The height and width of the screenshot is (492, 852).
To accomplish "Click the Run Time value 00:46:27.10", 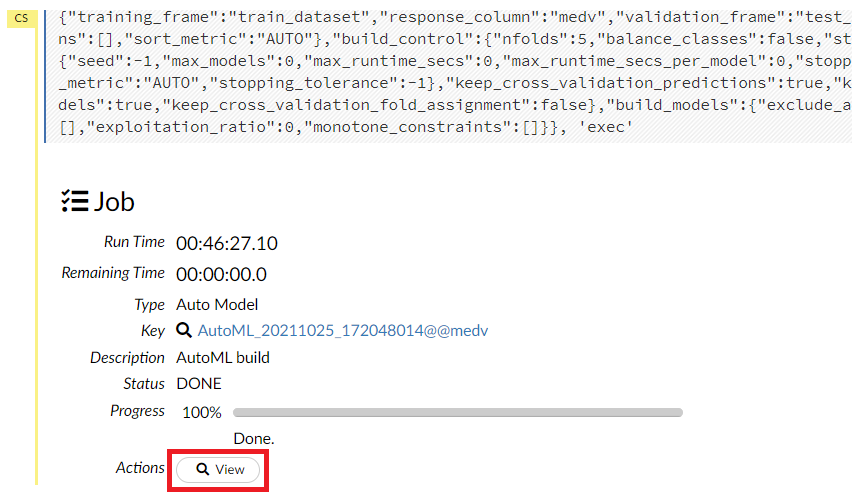I will pos(227,243).
